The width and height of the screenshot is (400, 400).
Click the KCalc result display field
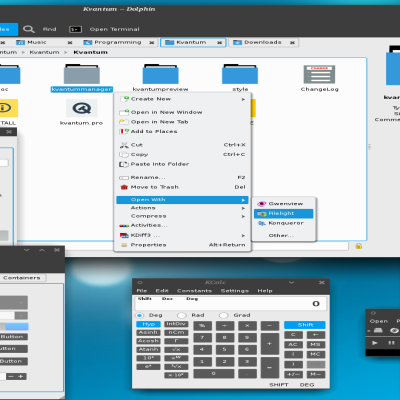click(231, 304)
